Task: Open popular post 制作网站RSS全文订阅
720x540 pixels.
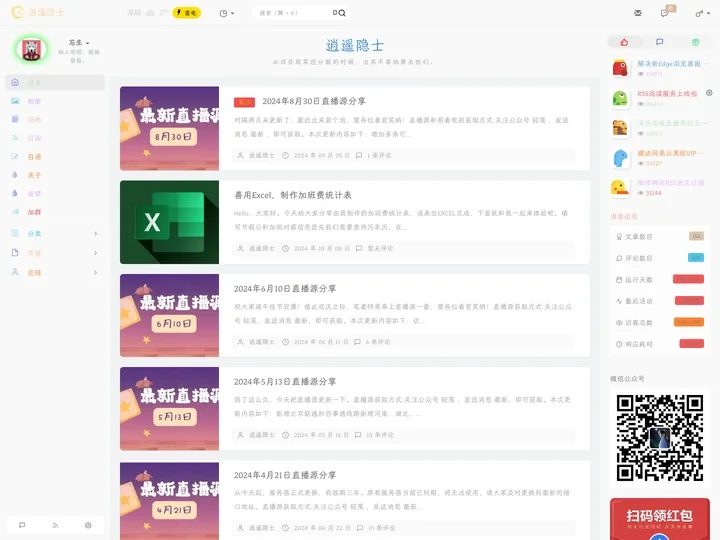Action: [x=671, y=183]
